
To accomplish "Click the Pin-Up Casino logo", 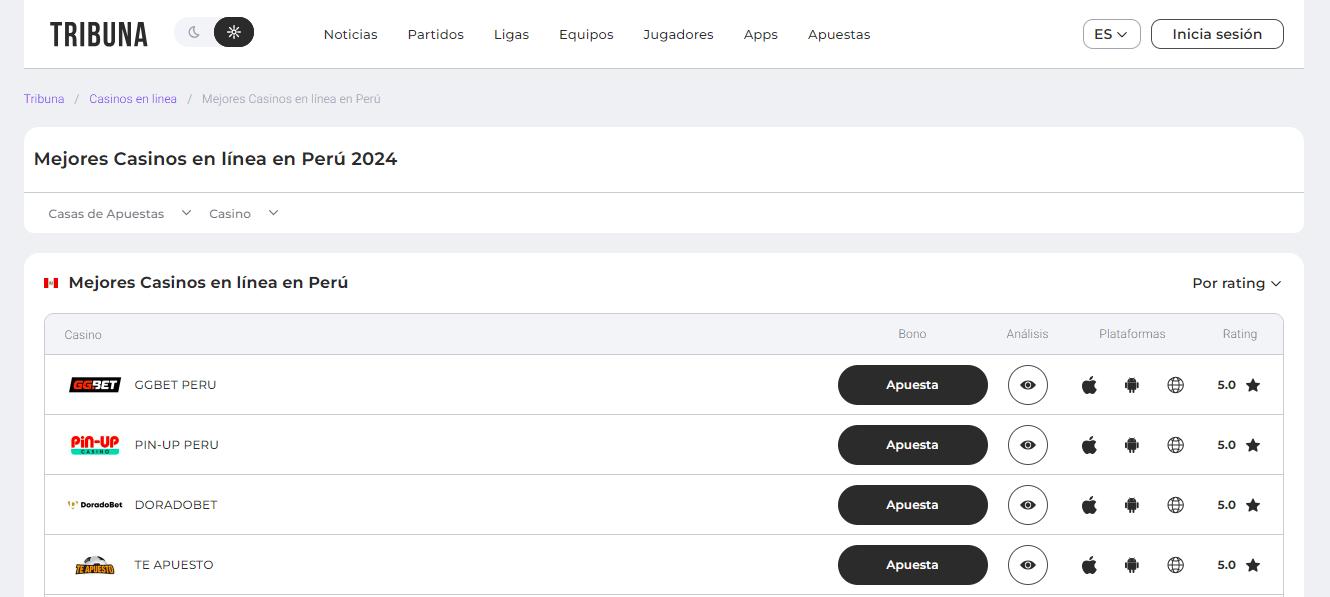I will coord(95,445).
